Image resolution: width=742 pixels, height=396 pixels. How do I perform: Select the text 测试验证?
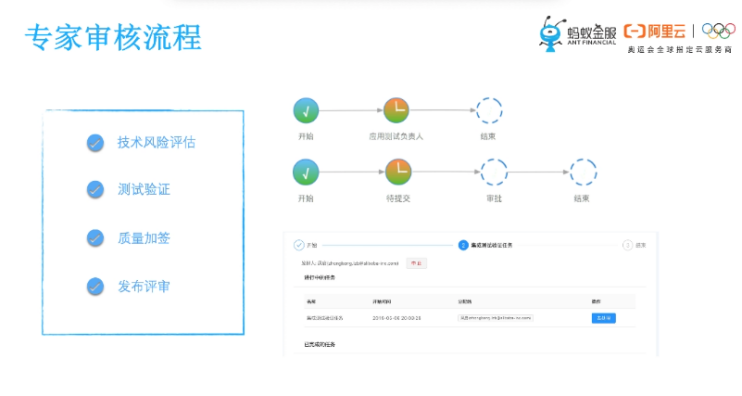point(144,190)
